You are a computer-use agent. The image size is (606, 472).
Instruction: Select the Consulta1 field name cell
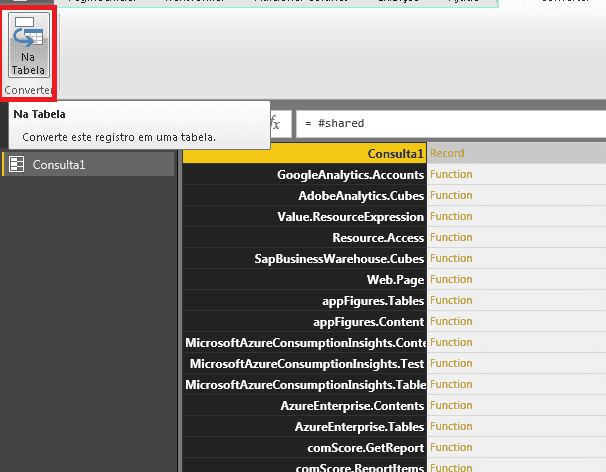(305, 153)
